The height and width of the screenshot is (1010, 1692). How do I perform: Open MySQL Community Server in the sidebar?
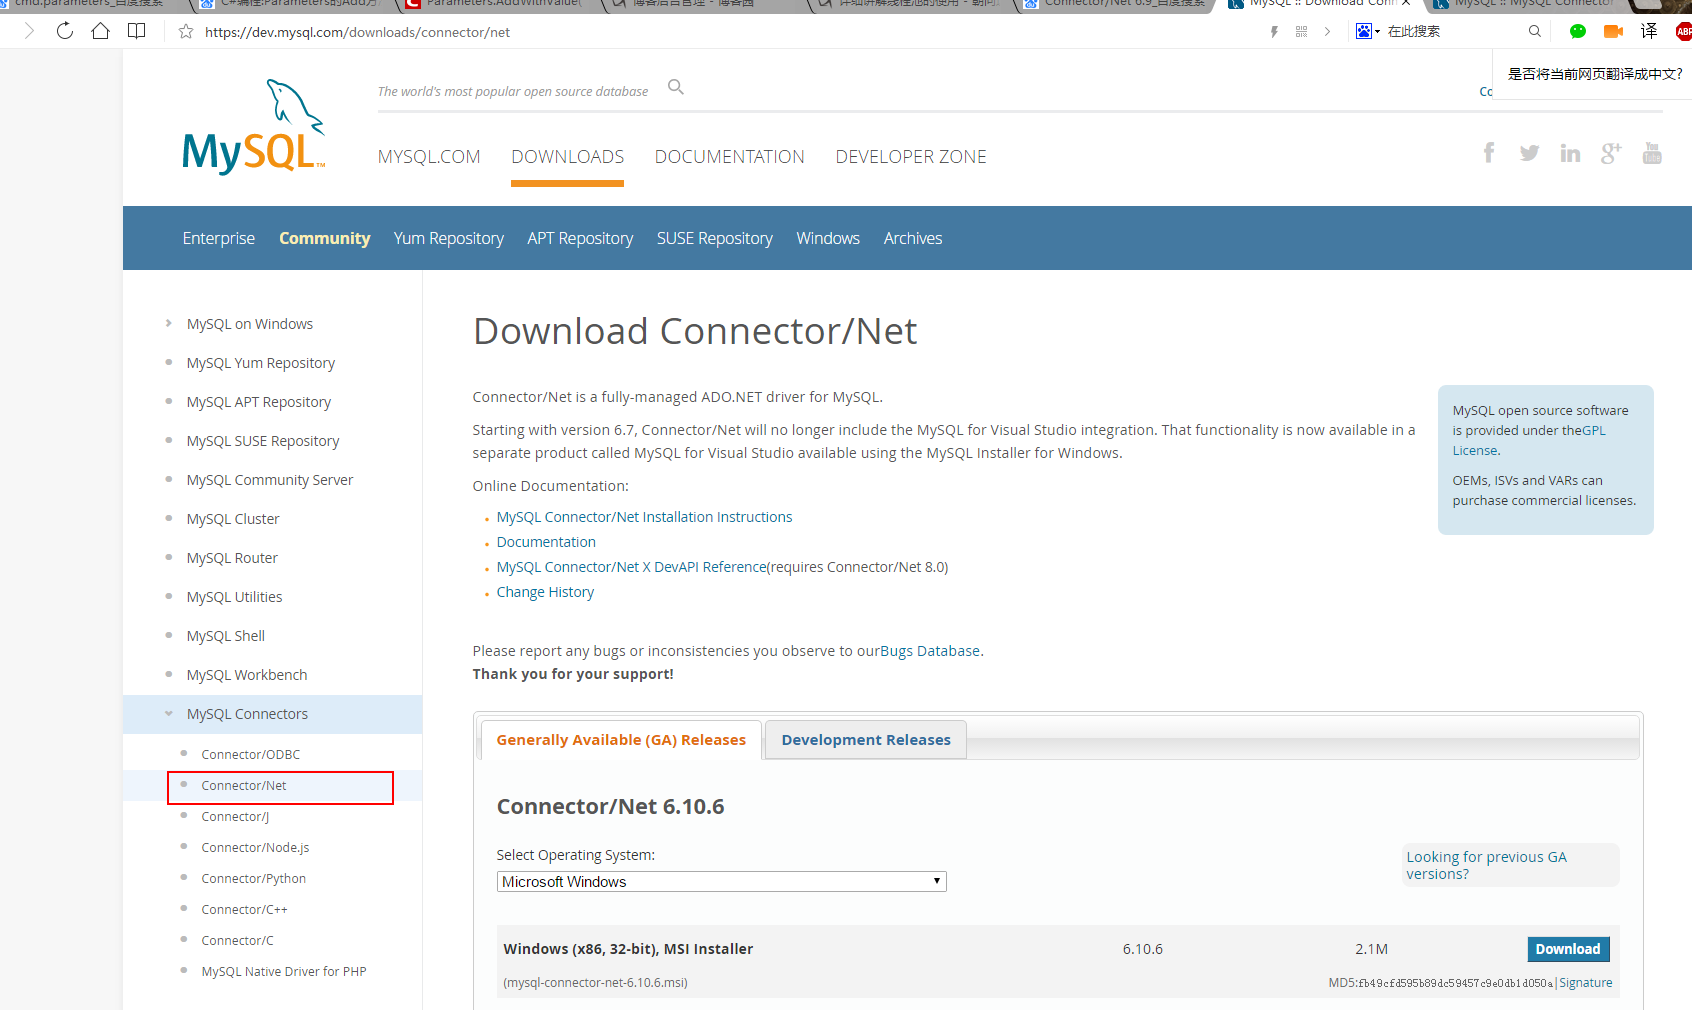click(x=270, y=480)
